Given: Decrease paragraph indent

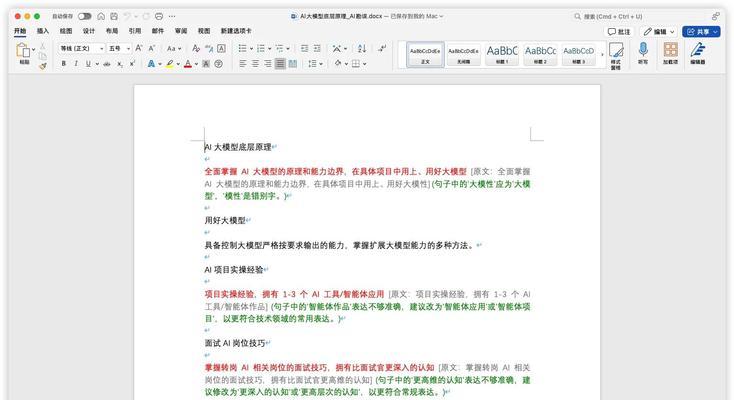Looking at the screenshot, I should 305,48.
